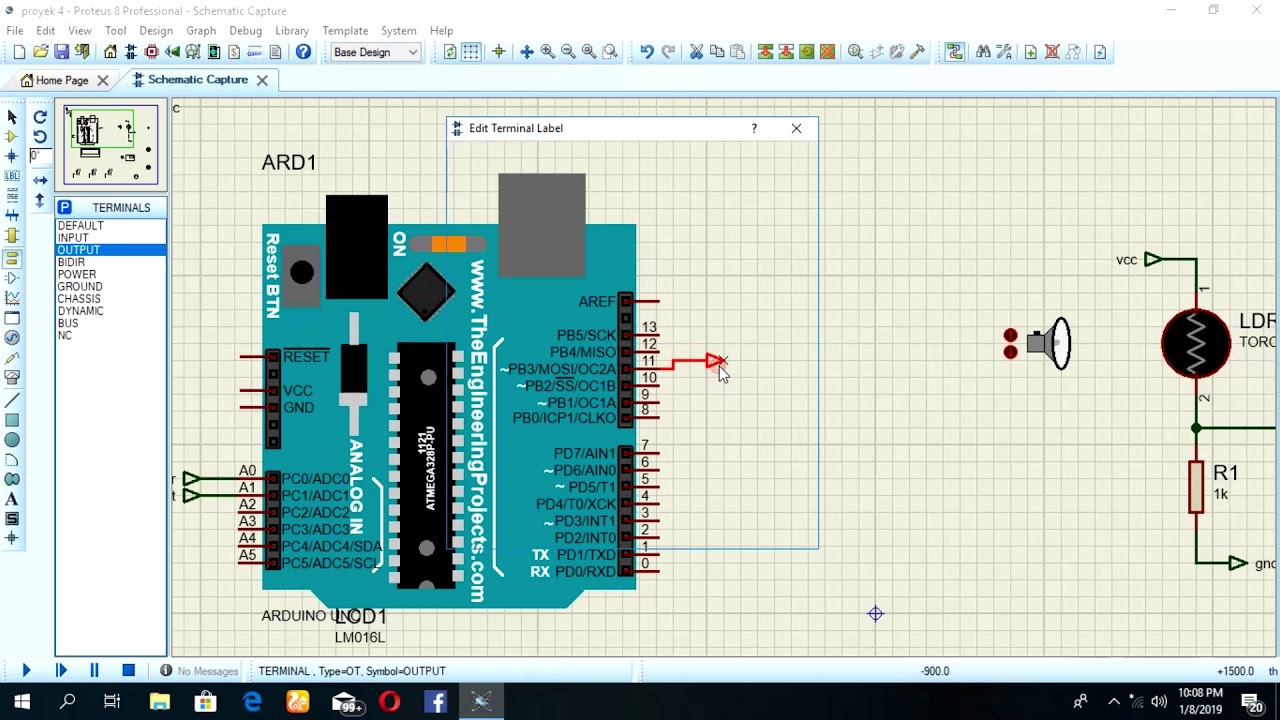Create a new project with the blank page icon
This screenshot has width=1280, height=720.
click(18, 52)
